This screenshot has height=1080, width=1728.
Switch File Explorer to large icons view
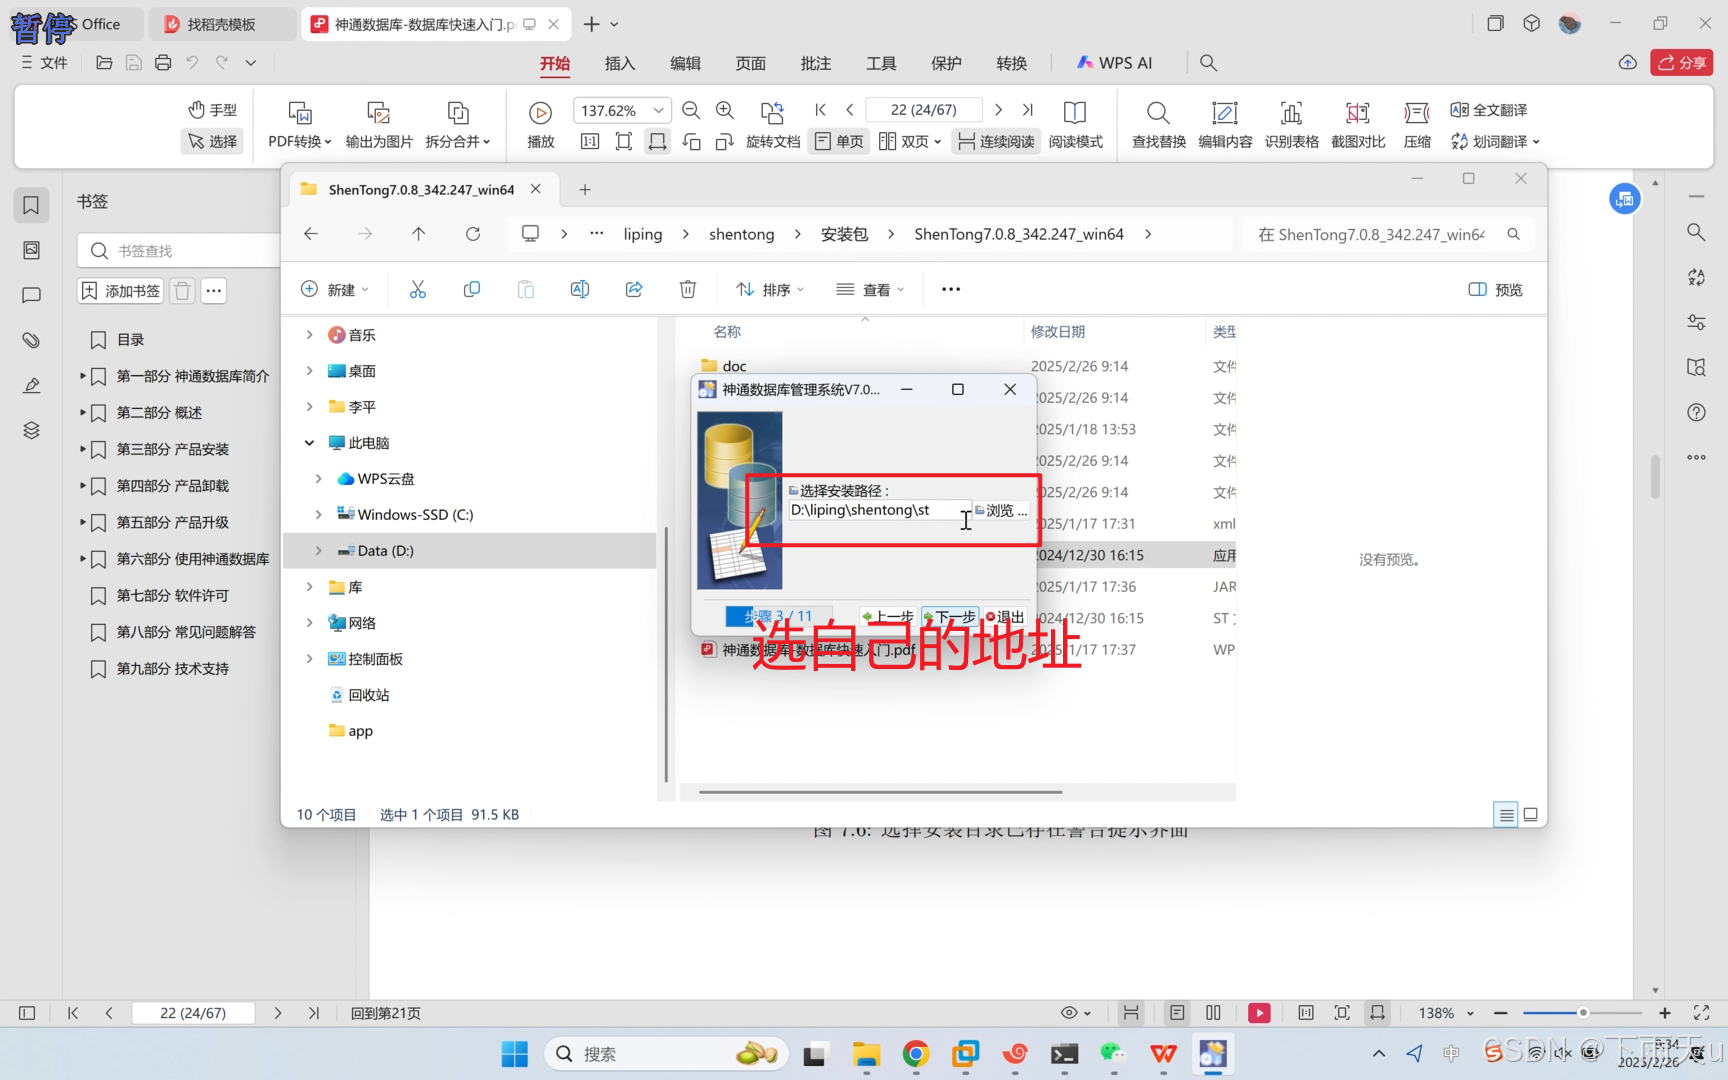(1530, 814)
